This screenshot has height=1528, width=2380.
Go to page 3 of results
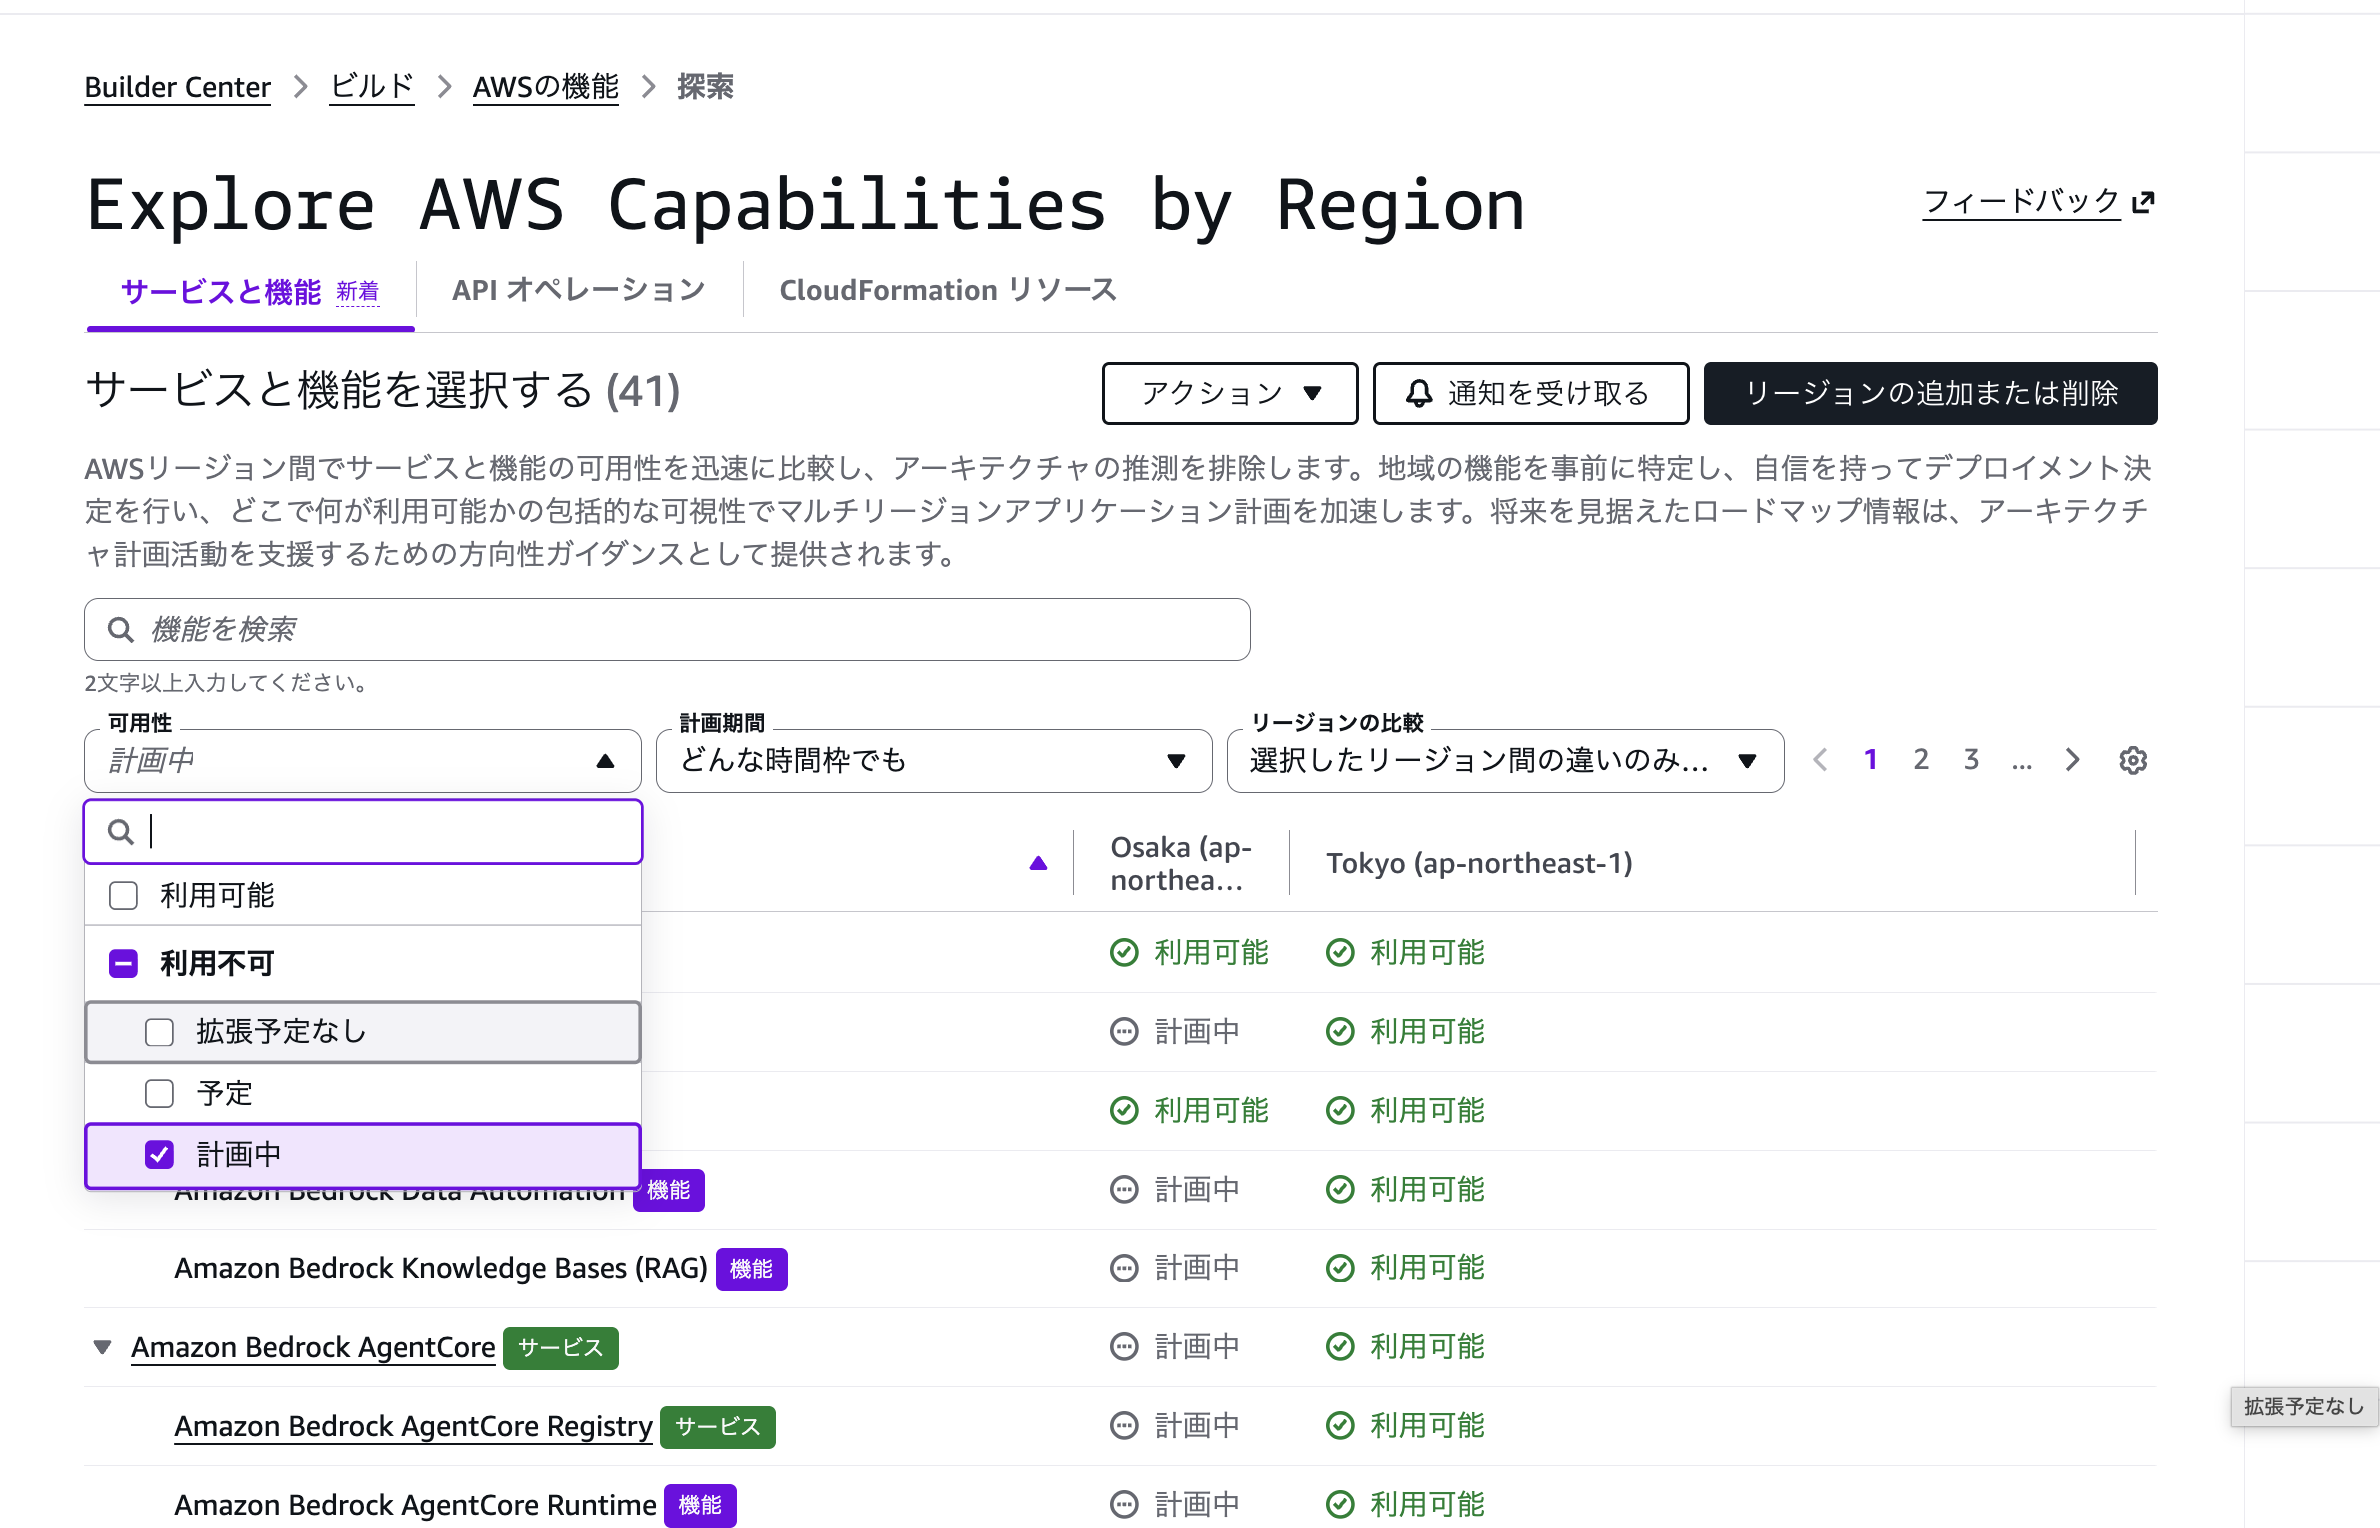point(1970,760)
